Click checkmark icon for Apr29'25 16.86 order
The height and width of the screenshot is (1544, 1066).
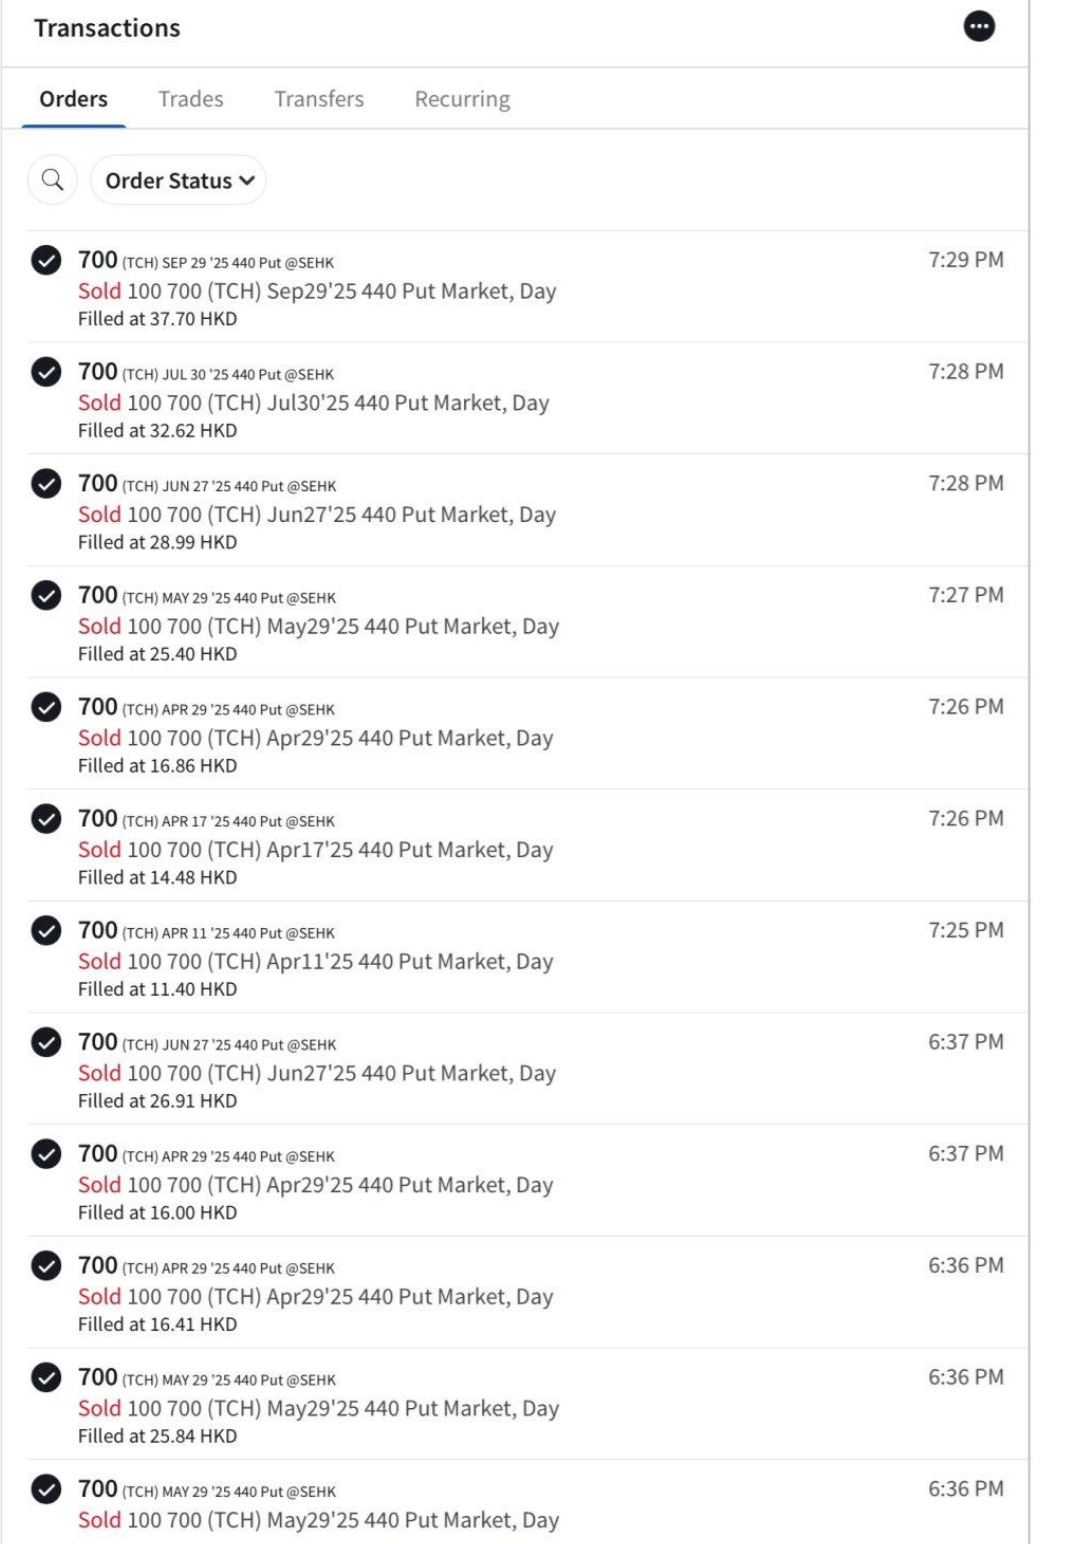click(x=46, y=707)
